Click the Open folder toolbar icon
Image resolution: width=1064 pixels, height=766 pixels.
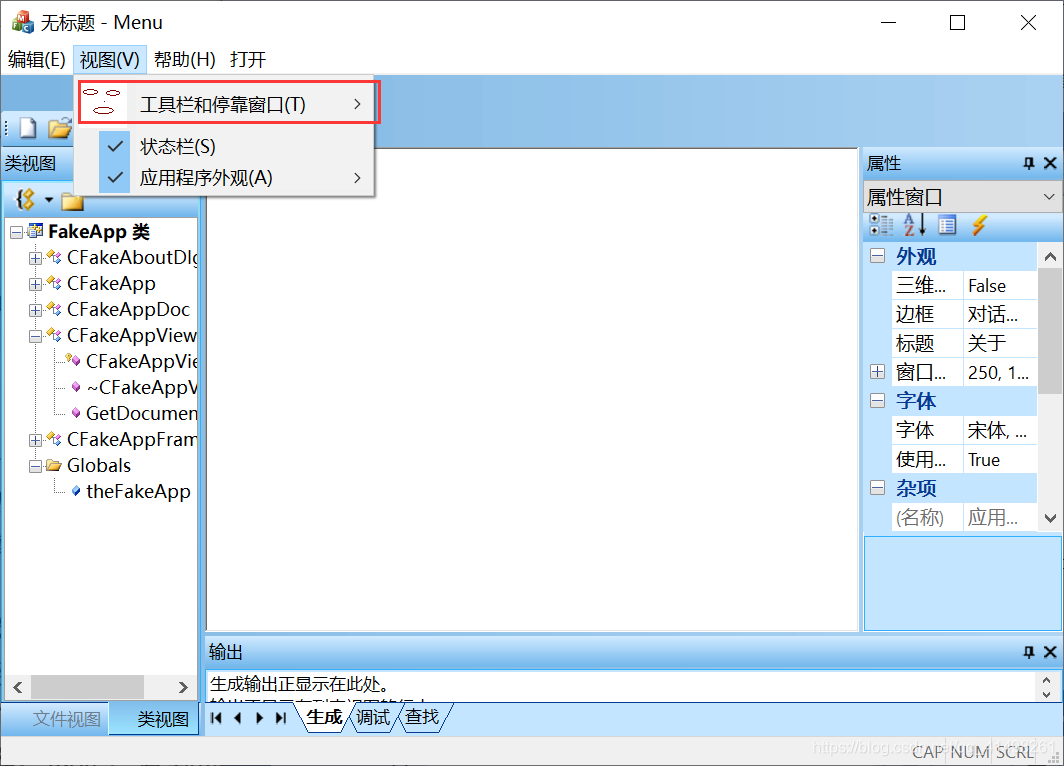(60, 128)
